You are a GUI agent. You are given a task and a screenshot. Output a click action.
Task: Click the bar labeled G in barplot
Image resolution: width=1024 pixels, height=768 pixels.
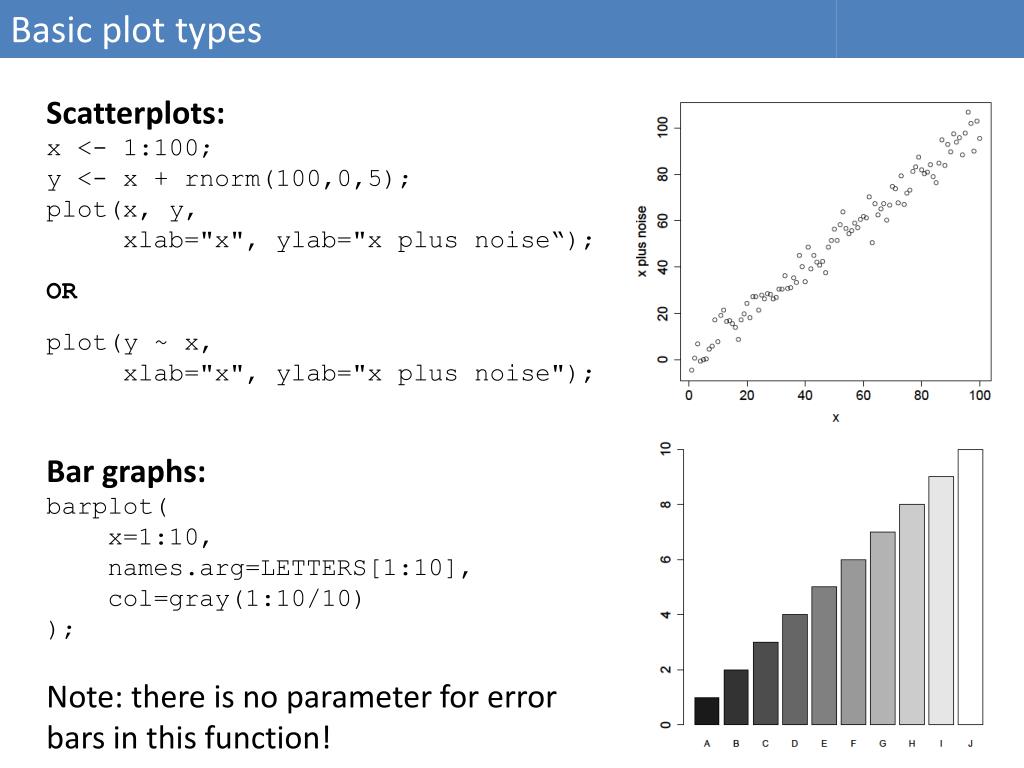(882, 628)
